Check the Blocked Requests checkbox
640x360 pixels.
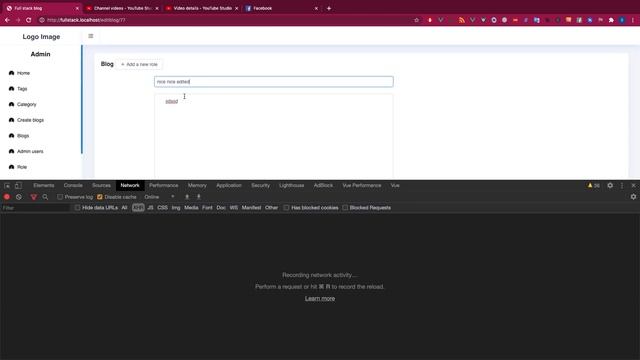point(345,208)
